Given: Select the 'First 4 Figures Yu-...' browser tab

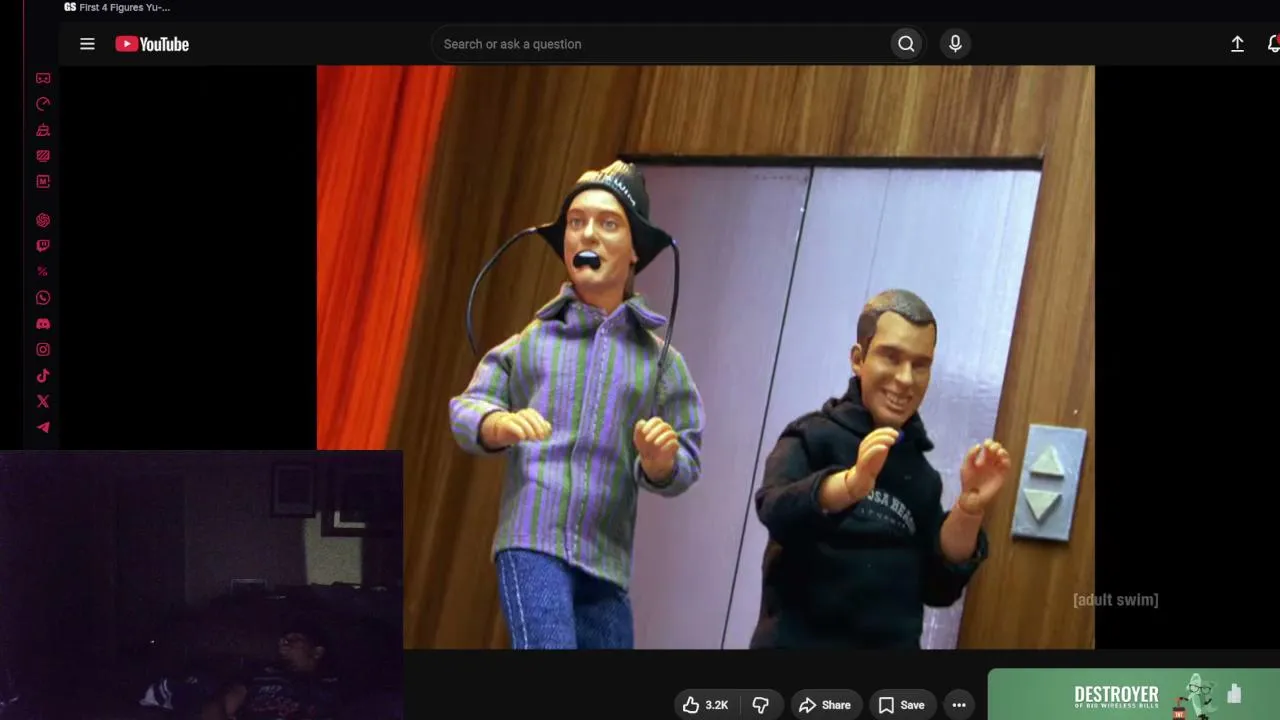Looking at the screenshot, I should click(118, 8).
